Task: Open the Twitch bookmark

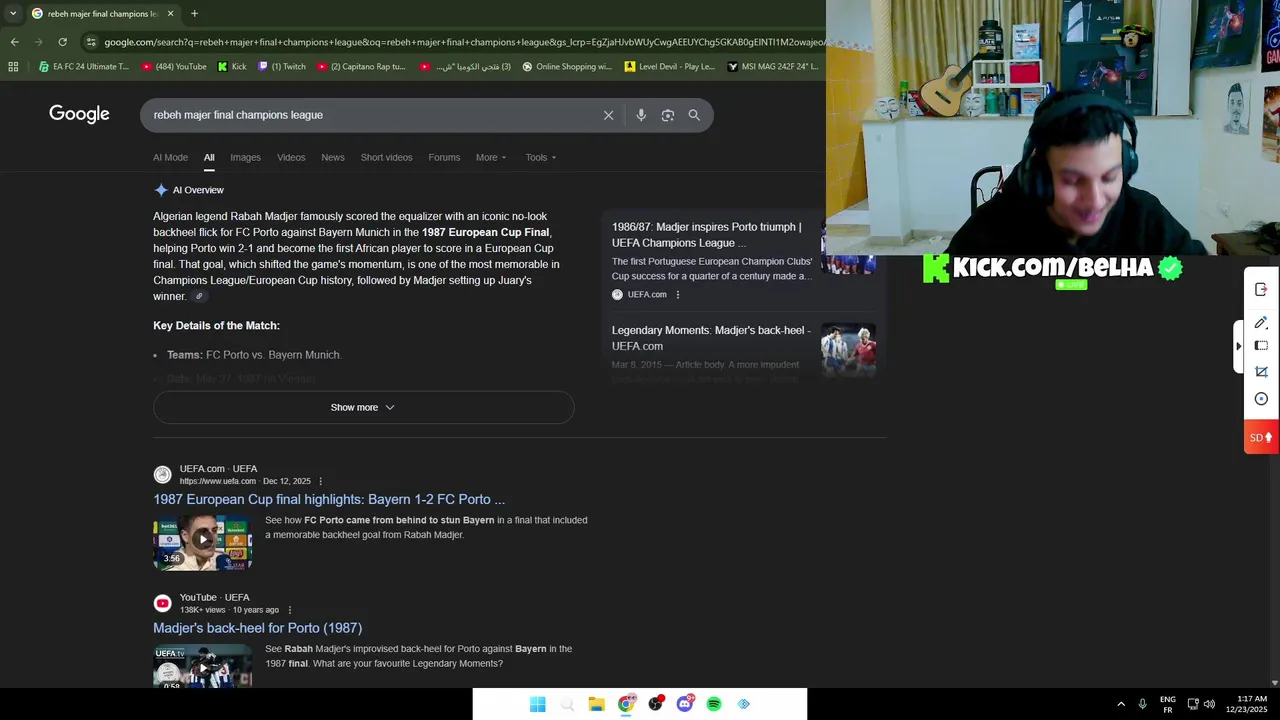Action: (x=282, y=67)
